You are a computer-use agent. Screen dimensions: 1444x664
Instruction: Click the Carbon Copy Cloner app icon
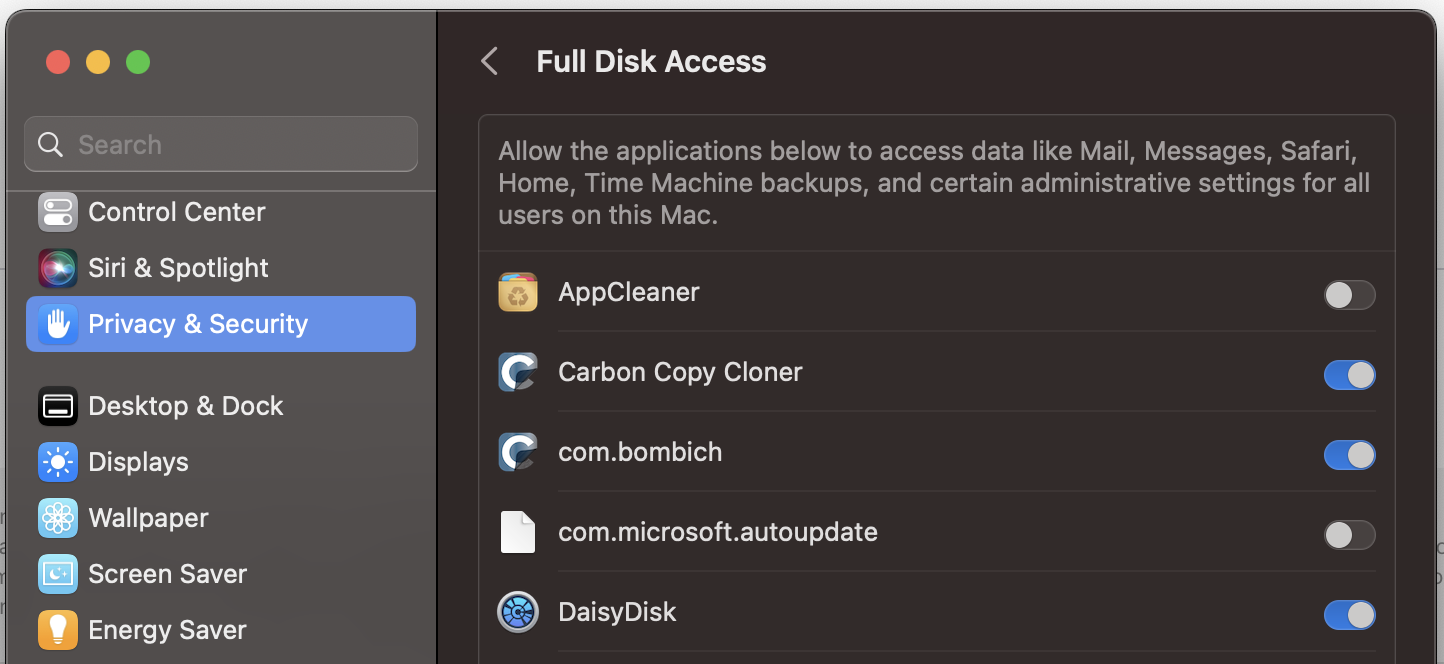click(x=518, y=372)
